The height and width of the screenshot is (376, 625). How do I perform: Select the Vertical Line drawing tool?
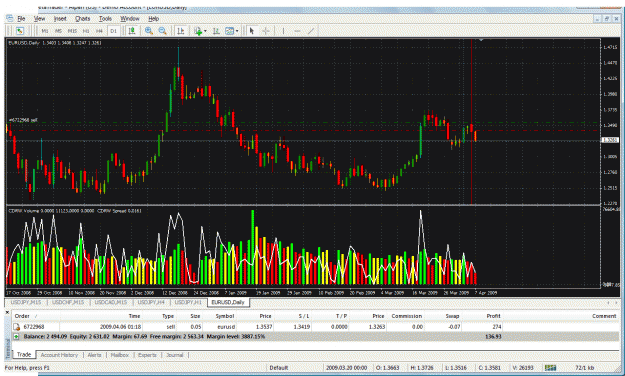coord(283,31)
